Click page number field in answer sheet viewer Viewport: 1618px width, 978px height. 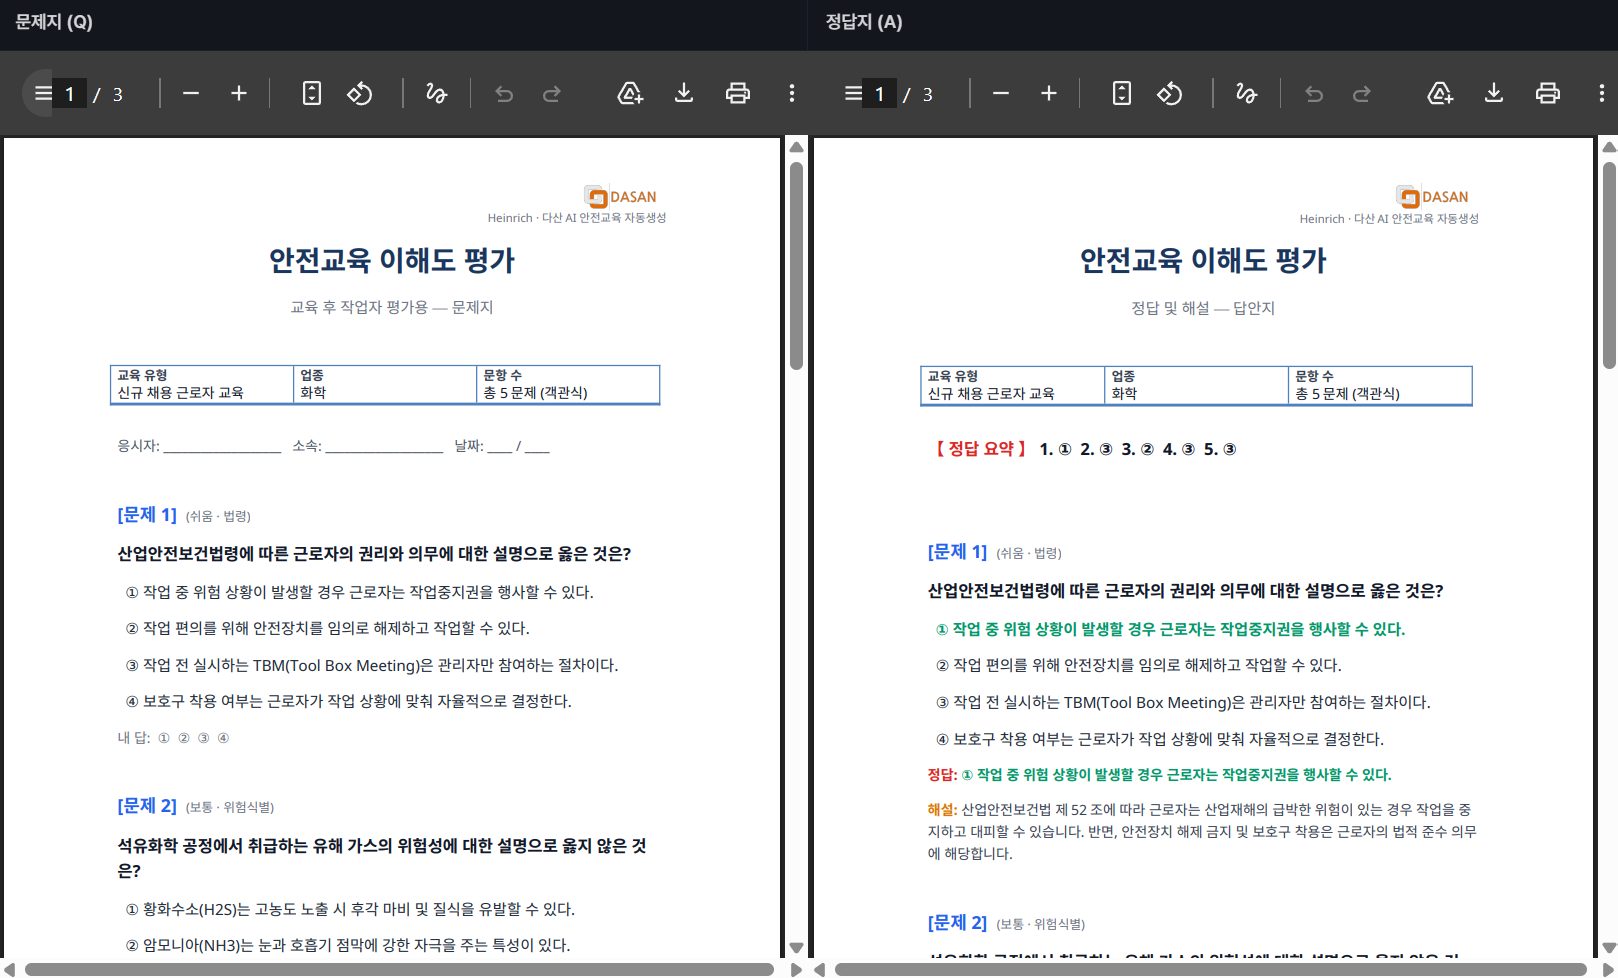879,94
